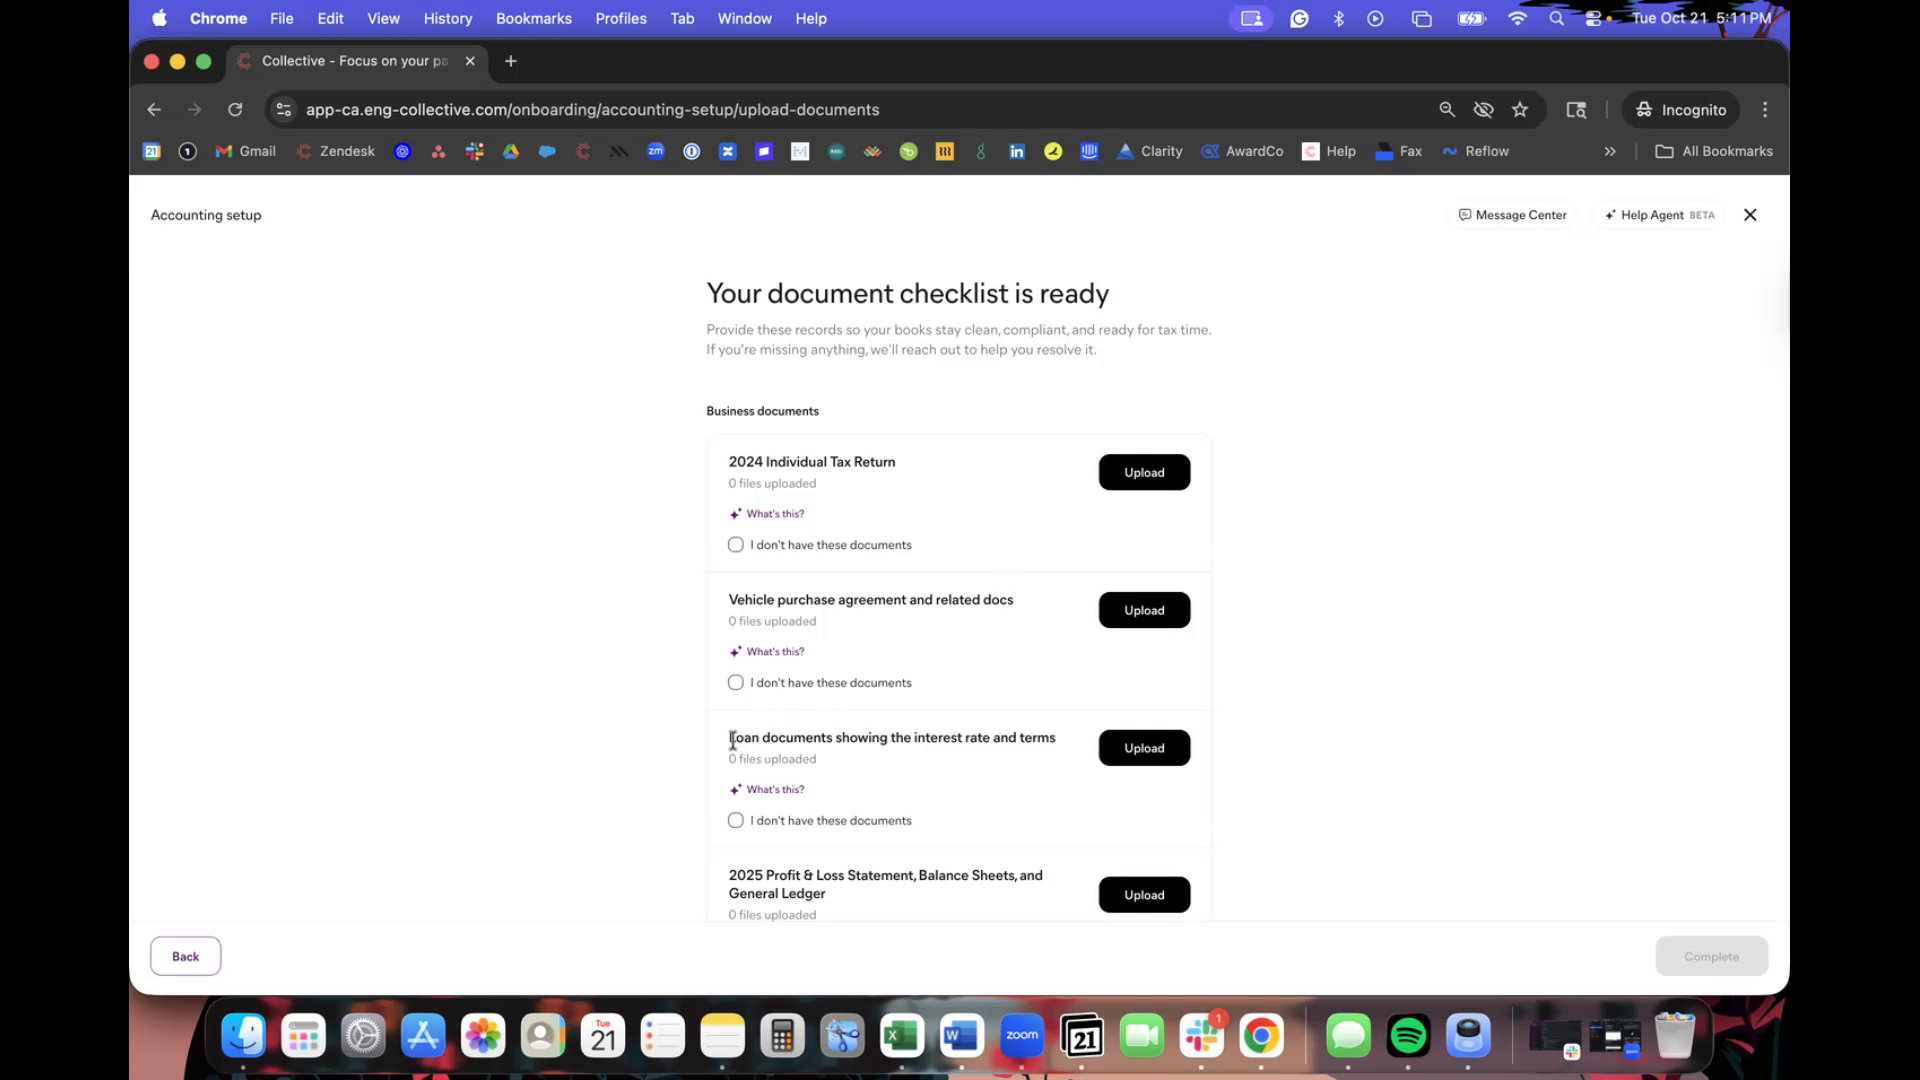
Task: Go back with the Back button
Action: point(185,956)
